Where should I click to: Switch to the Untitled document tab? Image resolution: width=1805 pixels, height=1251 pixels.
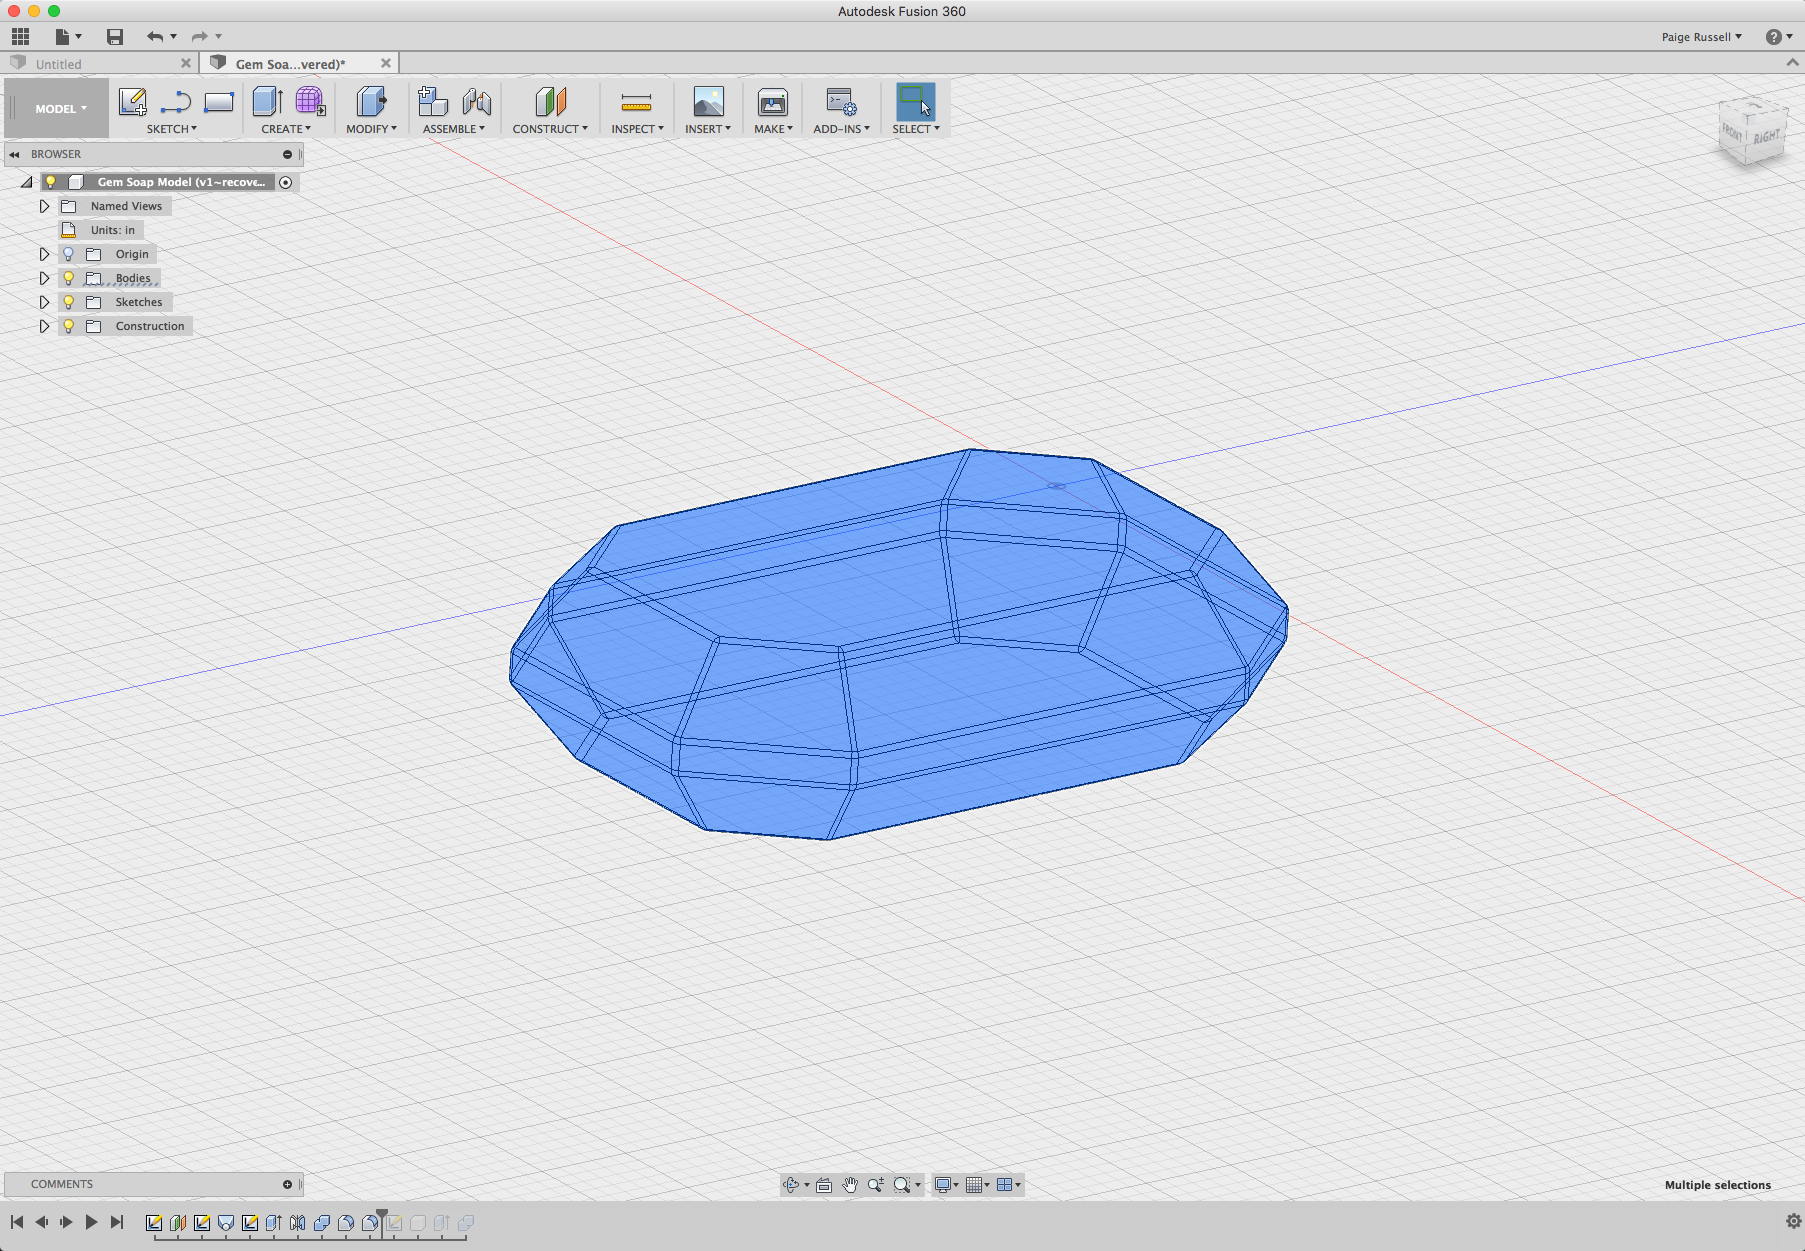(x=60, y=62)
